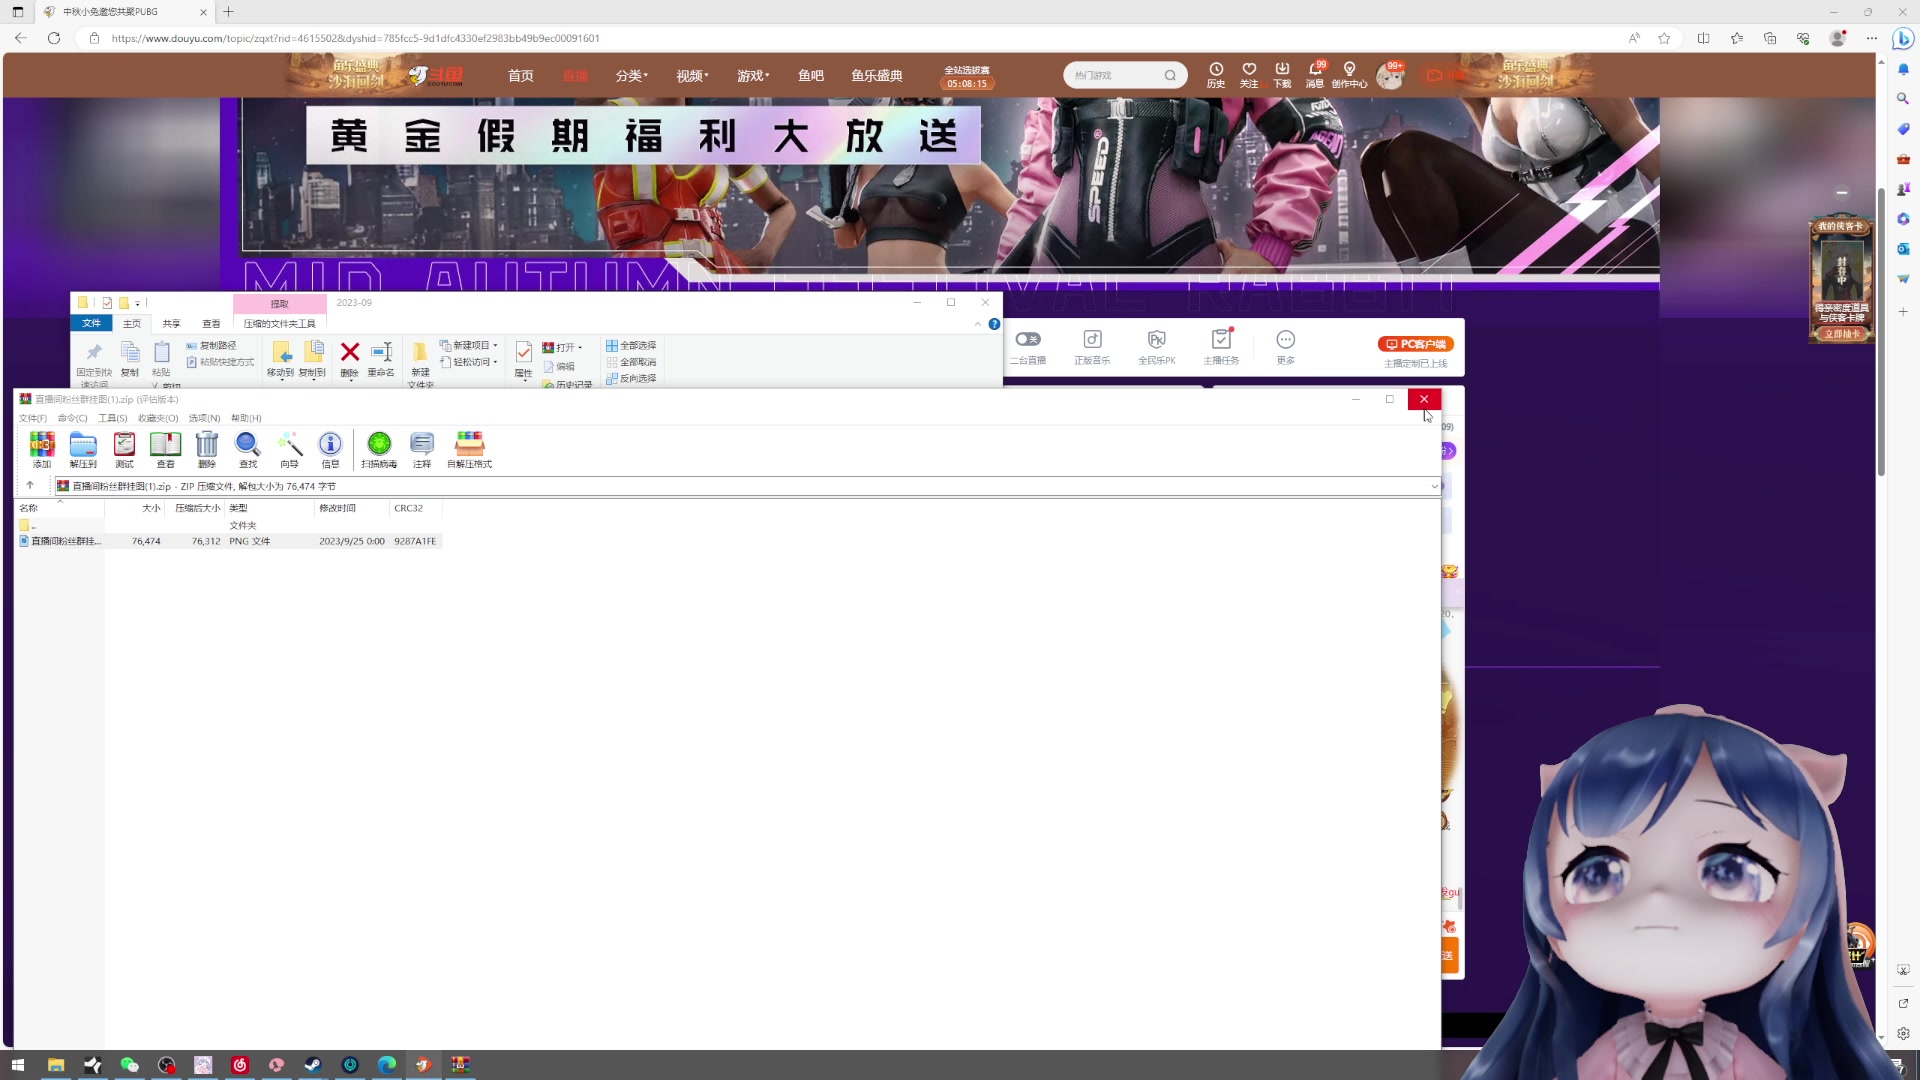Open Steam from the Windows taskbar
1920x1080 pixels.
click(313, 1065)
